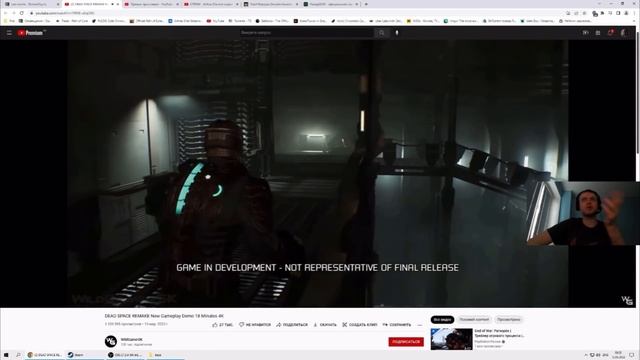640x360 pixels.
Task: Click the СОЗДАТЬ КЛИП clip button
Action: (x=360, y=325)
